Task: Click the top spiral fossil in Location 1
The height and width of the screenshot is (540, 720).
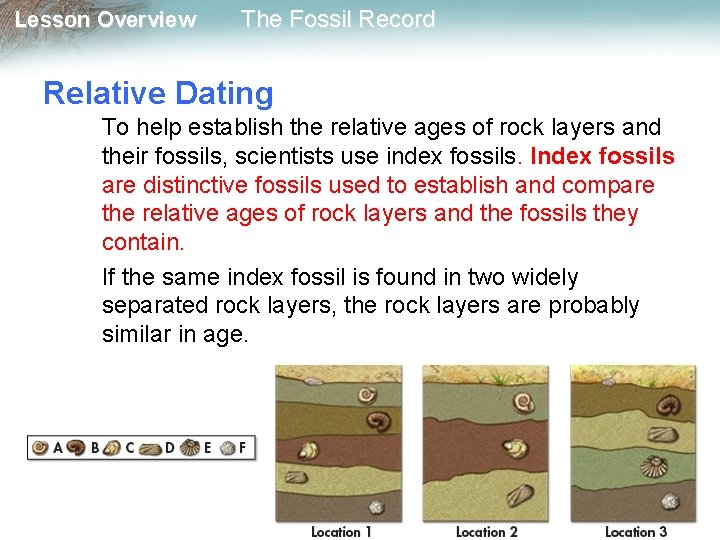Action: pos(367,395)
